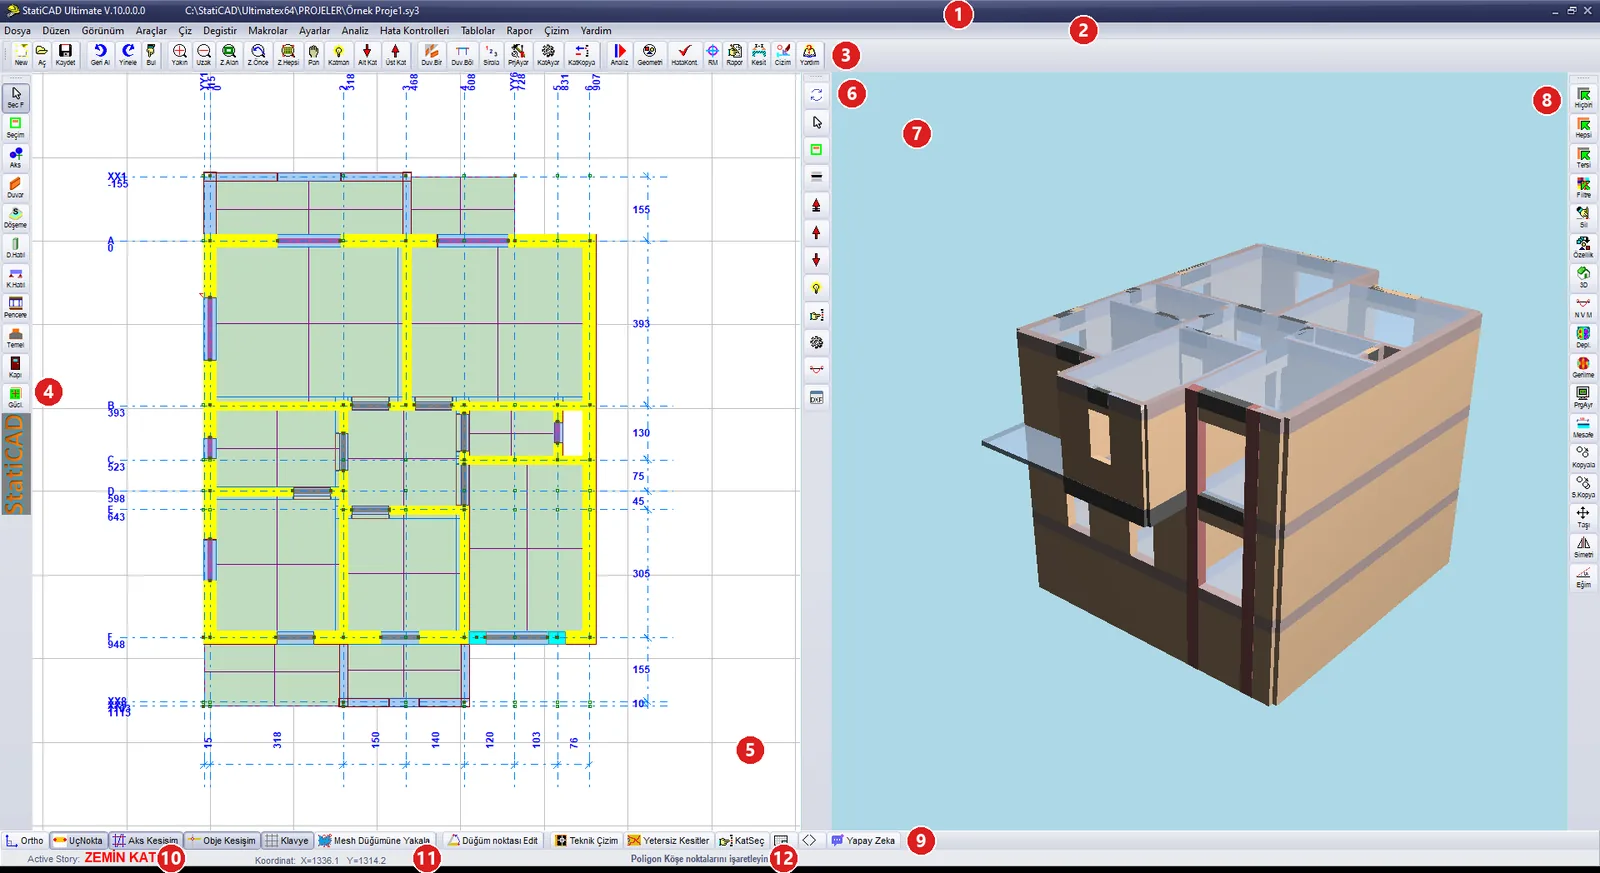
Task: Toggle Klavye input mode
Action: tap(287, 841)
